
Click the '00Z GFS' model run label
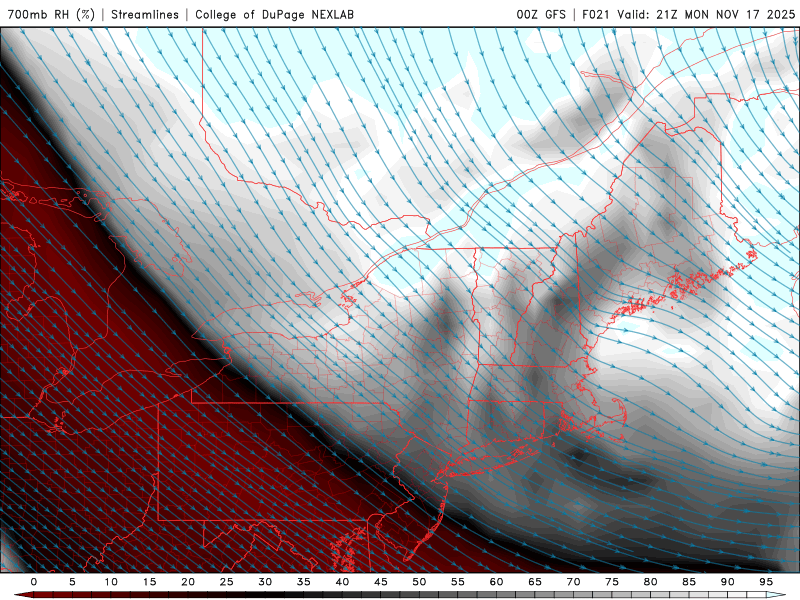[x=541, y=14]
